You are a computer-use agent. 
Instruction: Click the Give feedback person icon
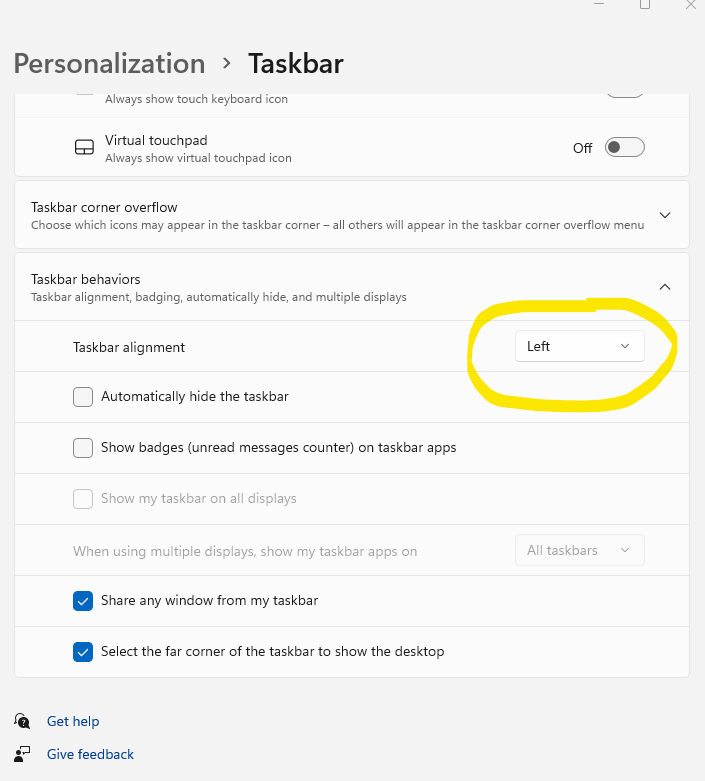click(22, 754)
